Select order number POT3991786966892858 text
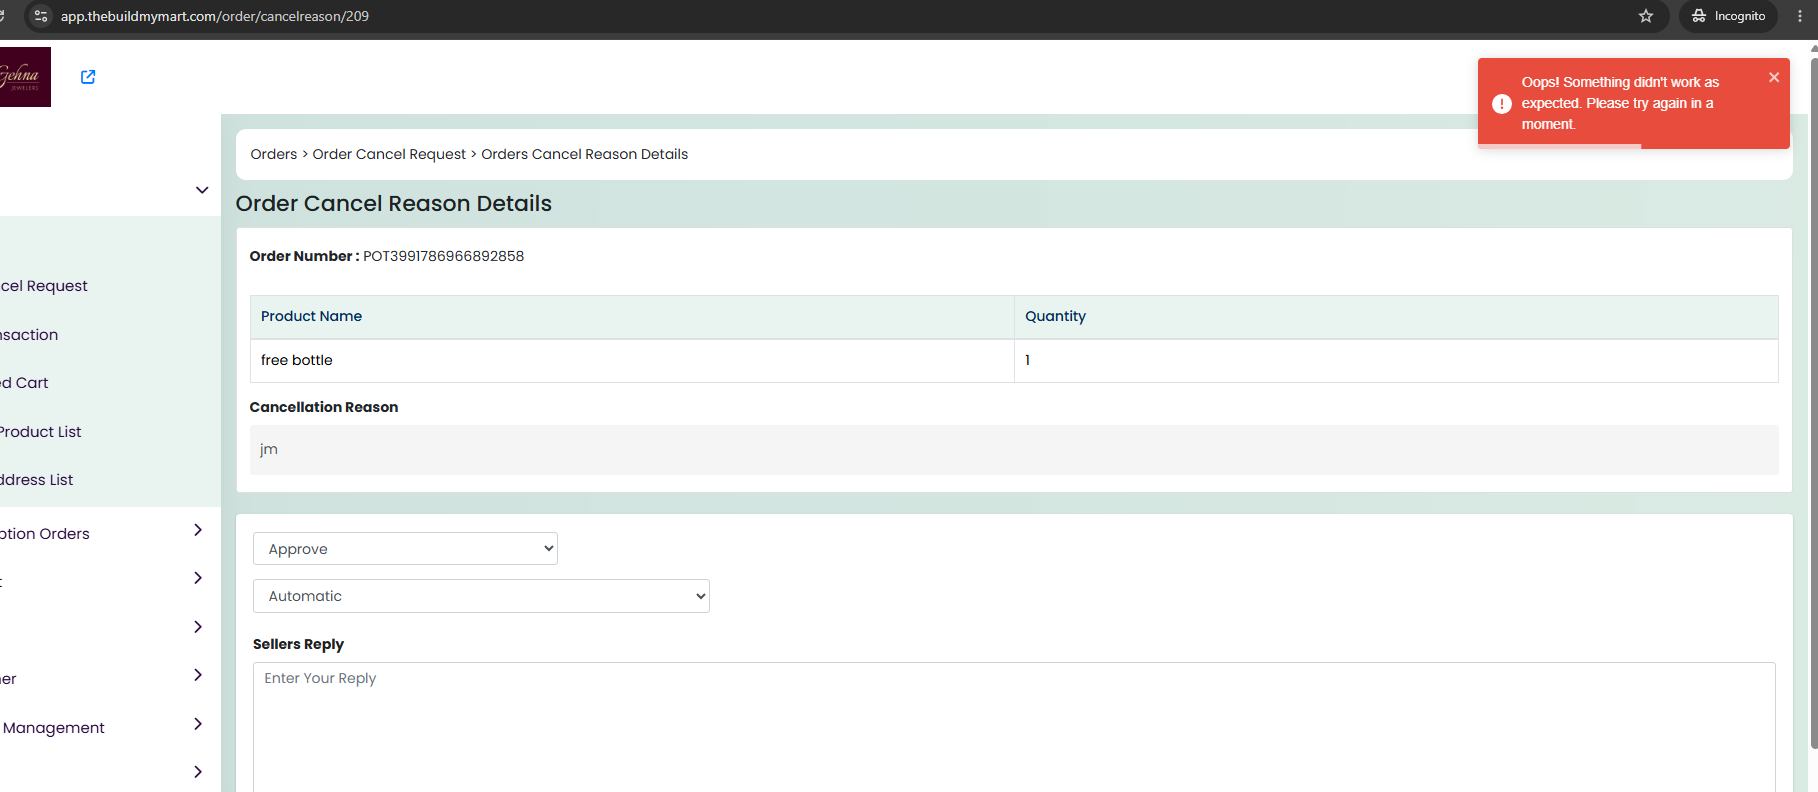This screenshot has width=1818, height=792. point(443,256)
